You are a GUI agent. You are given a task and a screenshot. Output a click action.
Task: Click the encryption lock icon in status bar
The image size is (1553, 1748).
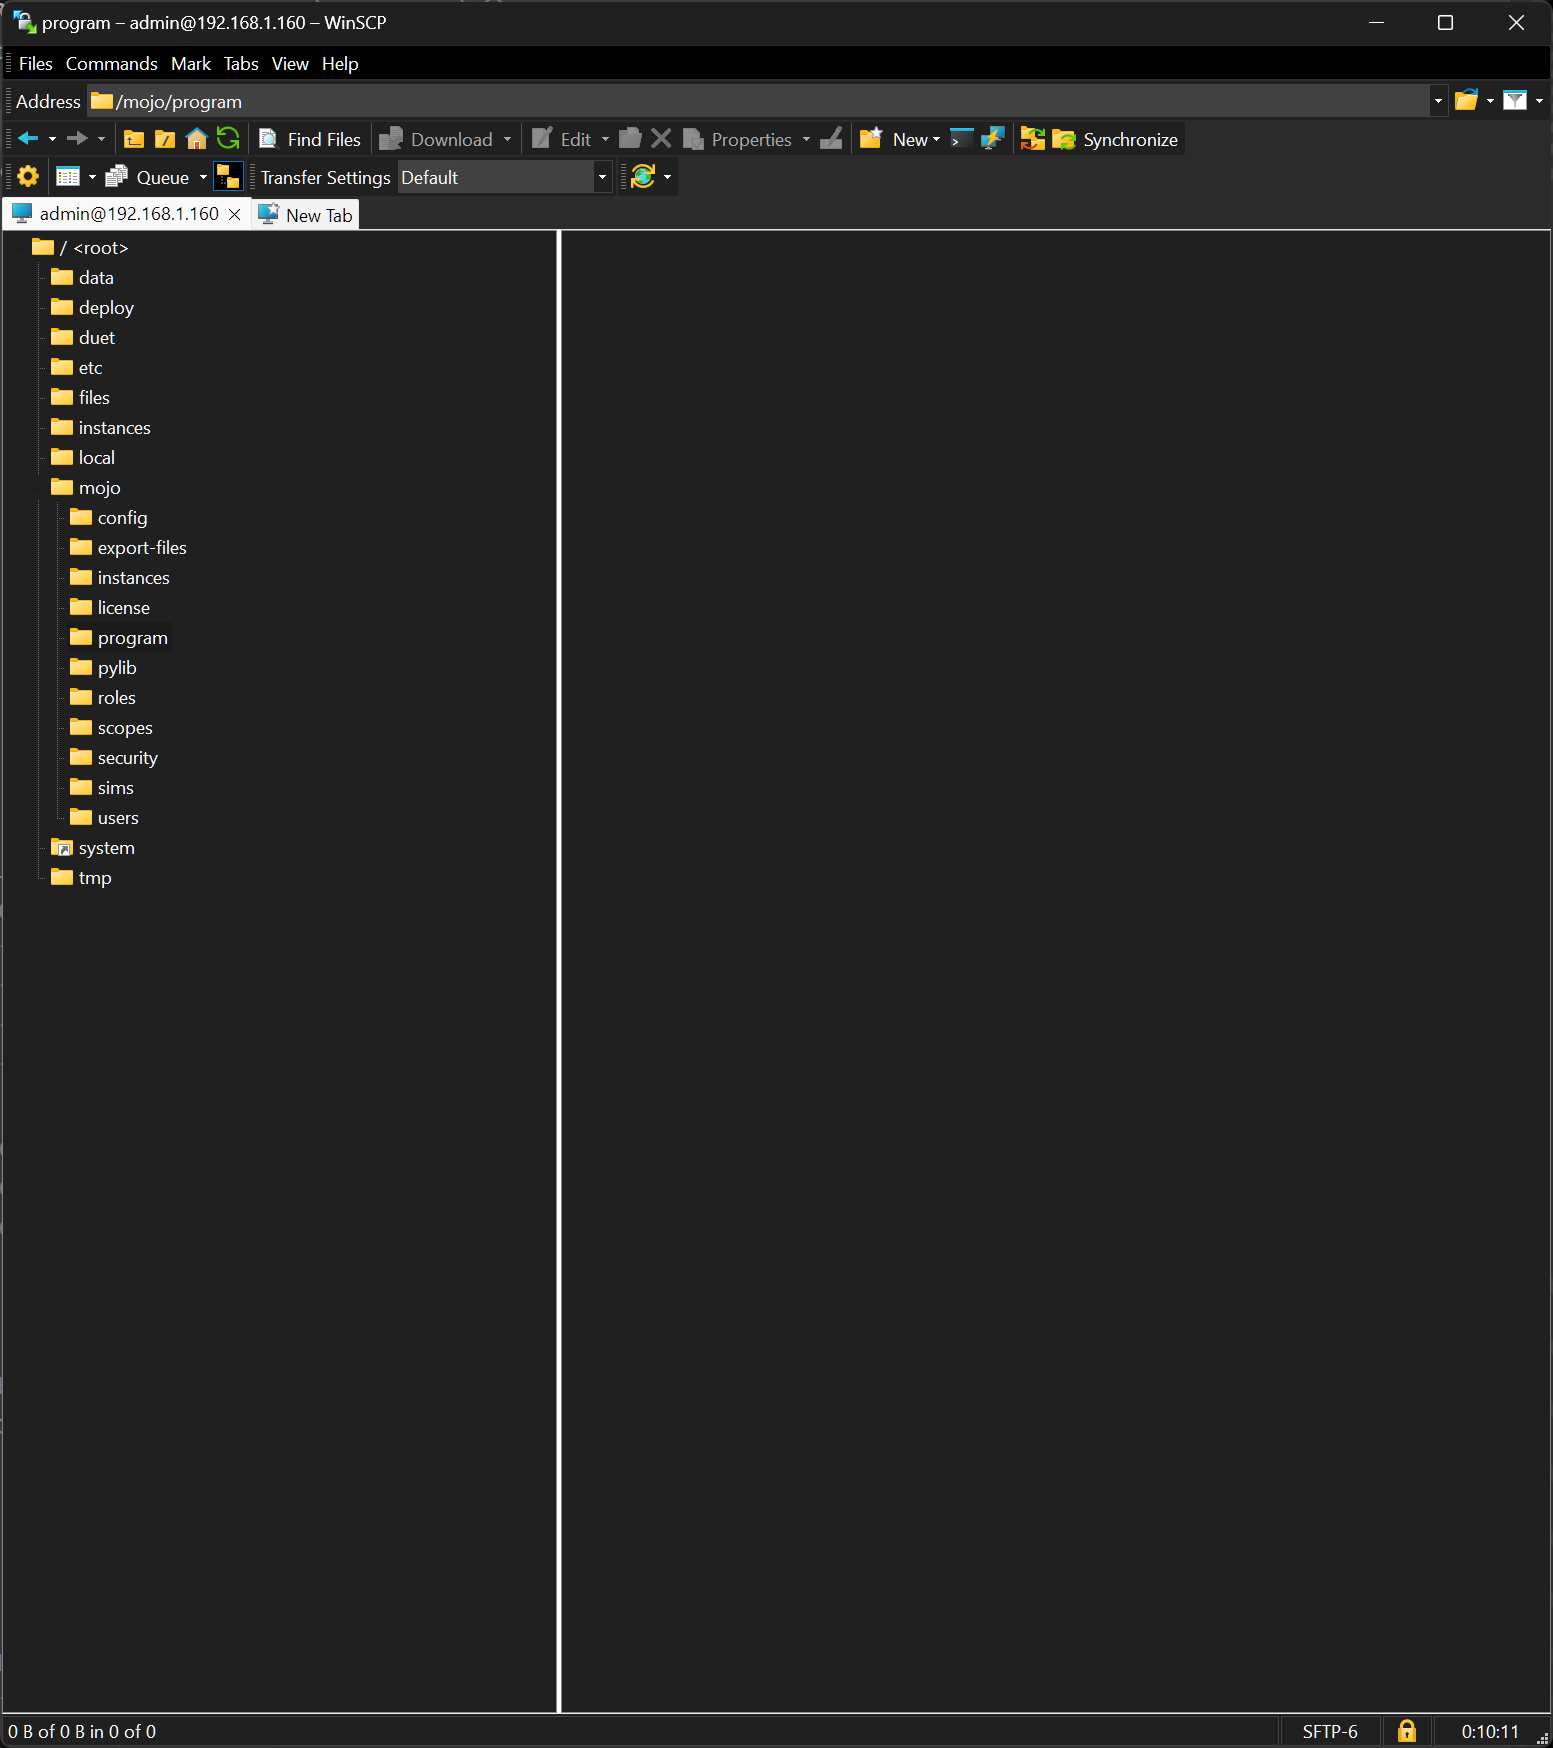1407,1731
